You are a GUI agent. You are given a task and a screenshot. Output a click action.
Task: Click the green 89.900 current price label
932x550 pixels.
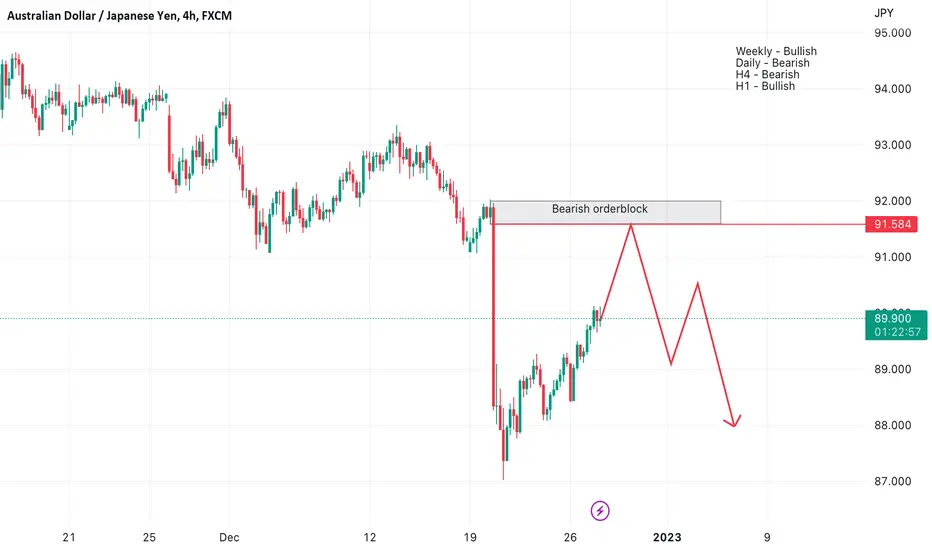click(896, 325)
